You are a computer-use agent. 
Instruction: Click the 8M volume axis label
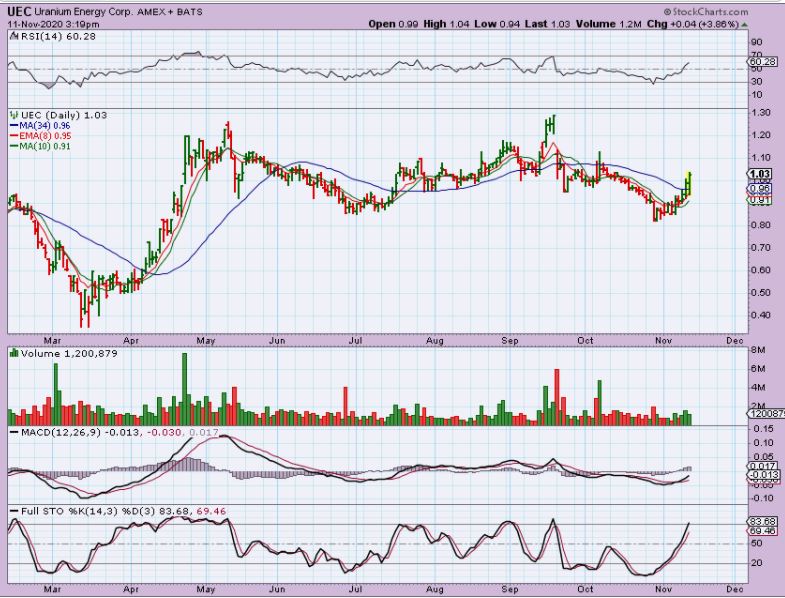pyautogui.click(x=758, y=351)
